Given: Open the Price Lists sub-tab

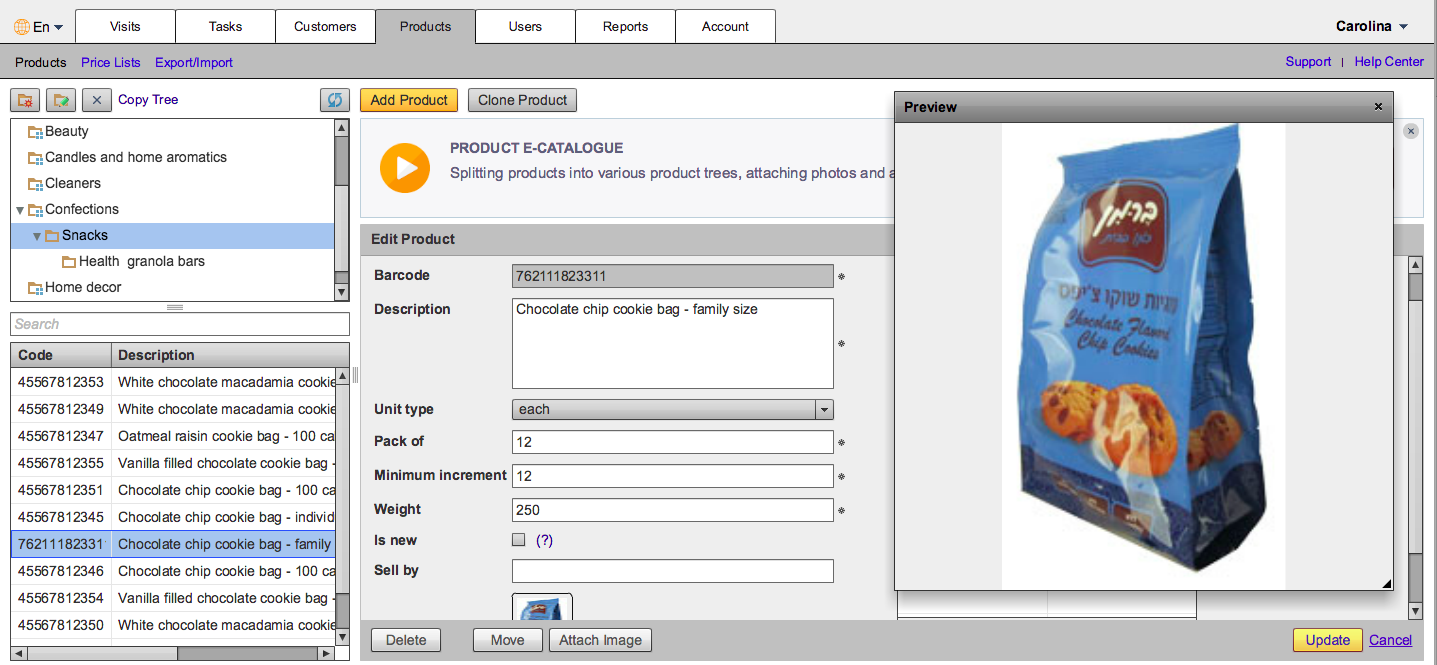Looking at the screenshot, I should tap(111, 62).
